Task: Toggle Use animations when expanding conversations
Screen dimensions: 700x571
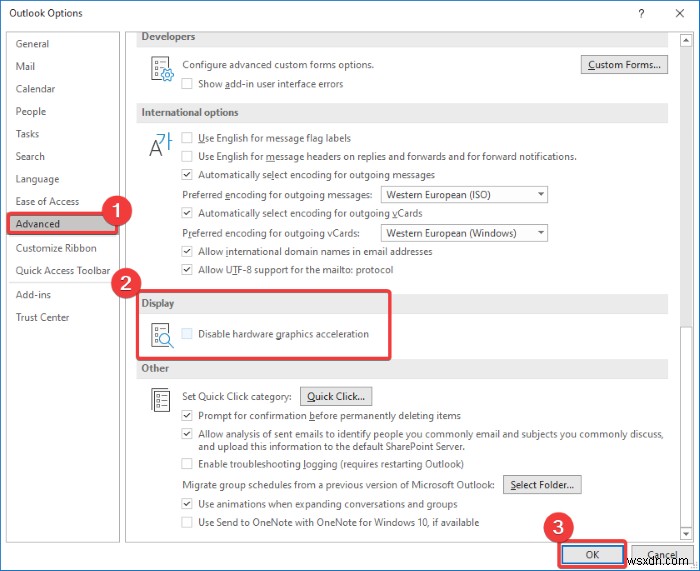Action: (187, 504)
